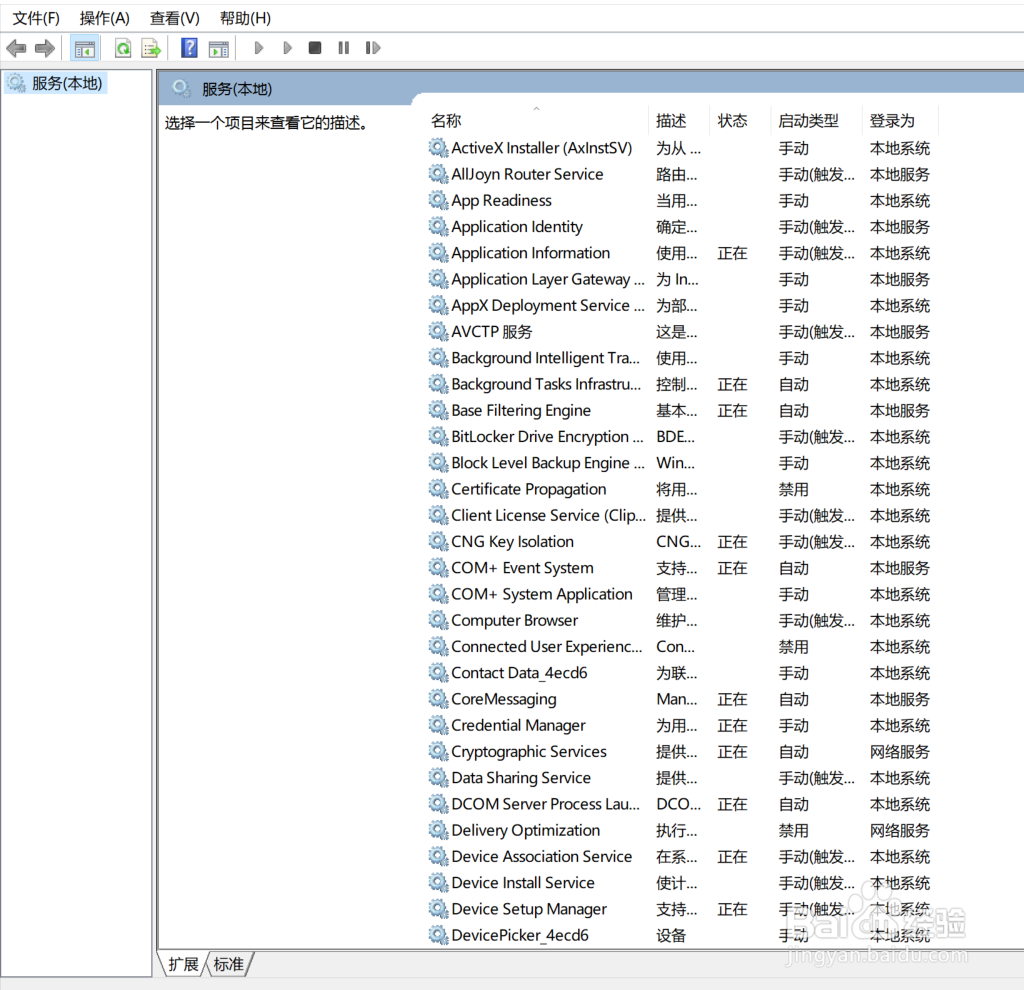Select the Cryptographic Services row
1024x990 pixels.
[679, 751]
